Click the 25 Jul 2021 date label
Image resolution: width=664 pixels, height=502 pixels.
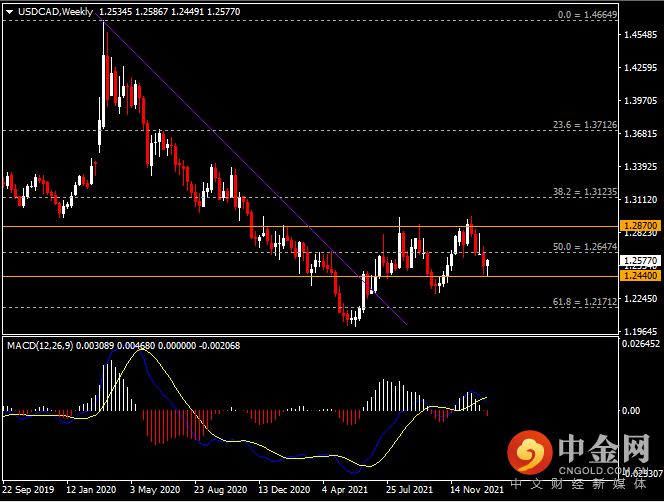[x=409, y=490]
